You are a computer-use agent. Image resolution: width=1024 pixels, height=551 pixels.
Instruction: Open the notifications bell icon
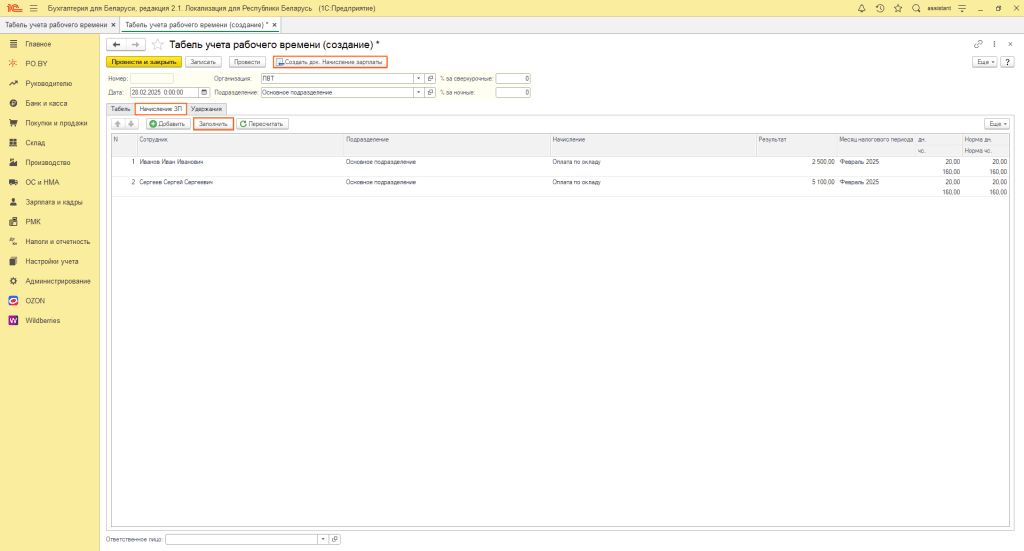click(861, 8)
